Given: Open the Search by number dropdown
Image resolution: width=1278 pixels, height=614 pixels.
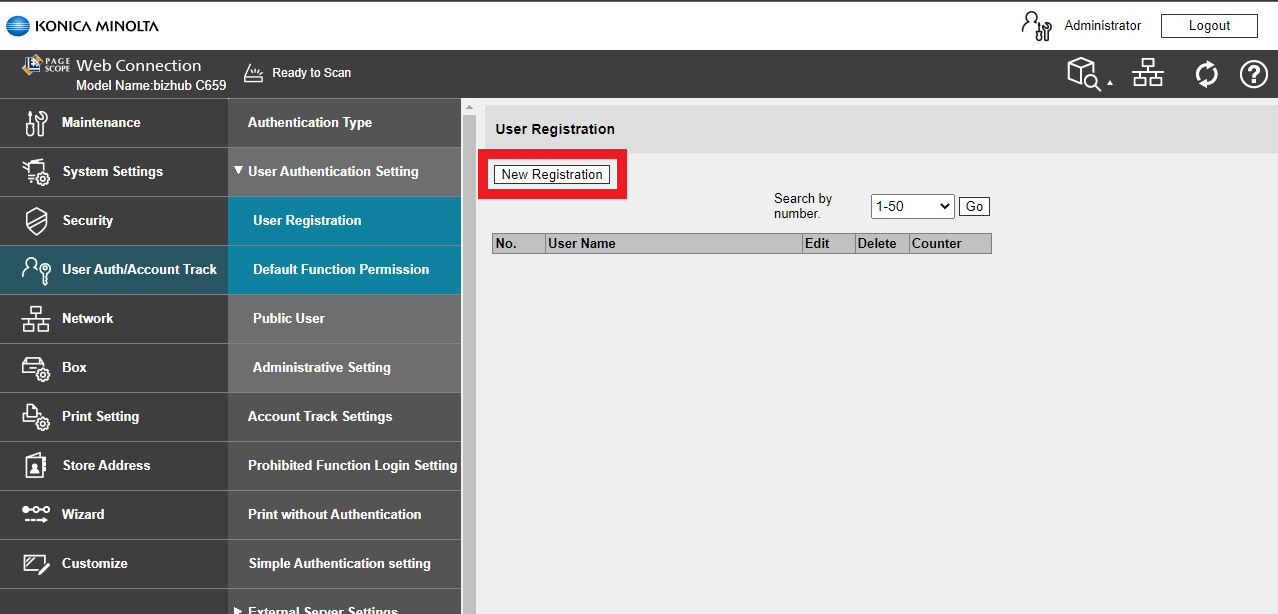Looking at the screenshot, I should [x=912, y=206].
